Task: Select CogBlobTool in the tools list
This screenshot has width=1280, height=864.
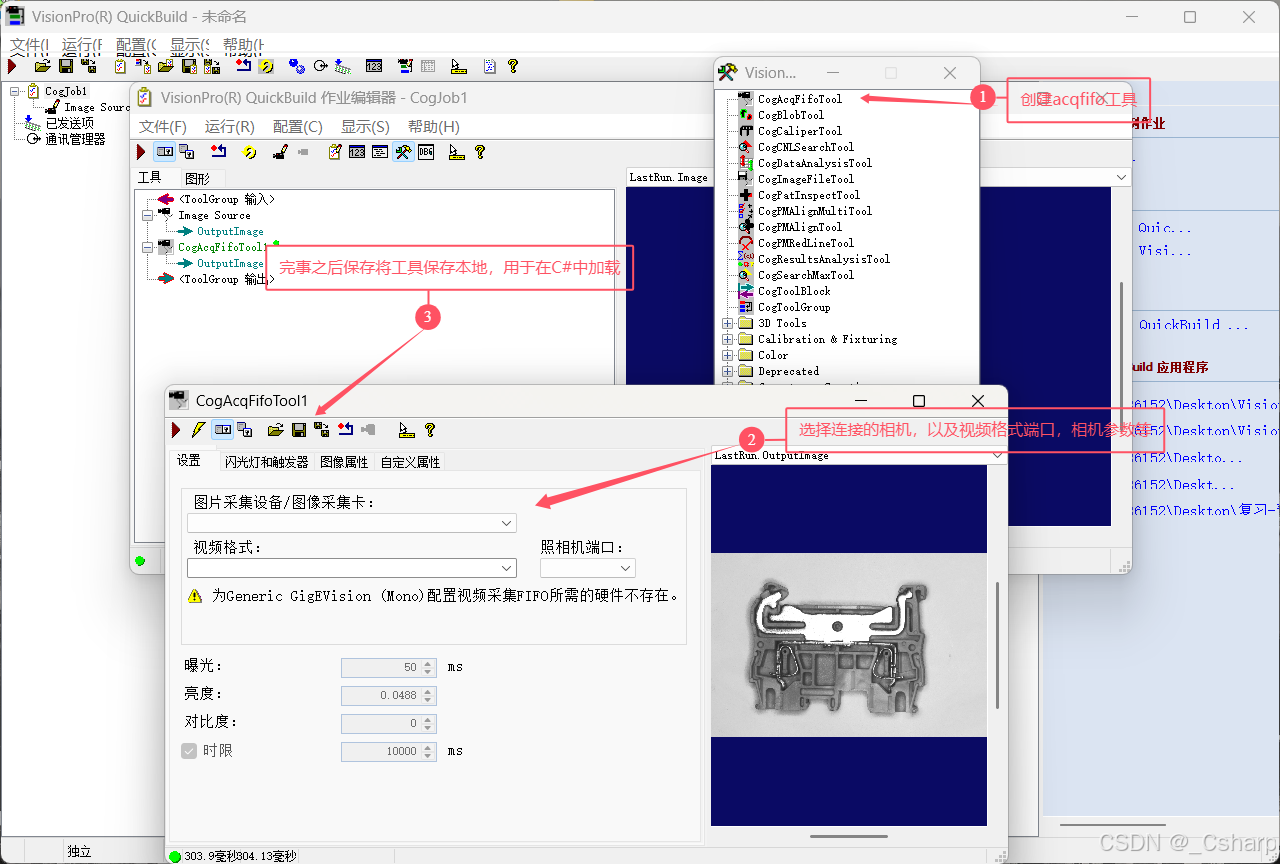Action: point(791,115)
